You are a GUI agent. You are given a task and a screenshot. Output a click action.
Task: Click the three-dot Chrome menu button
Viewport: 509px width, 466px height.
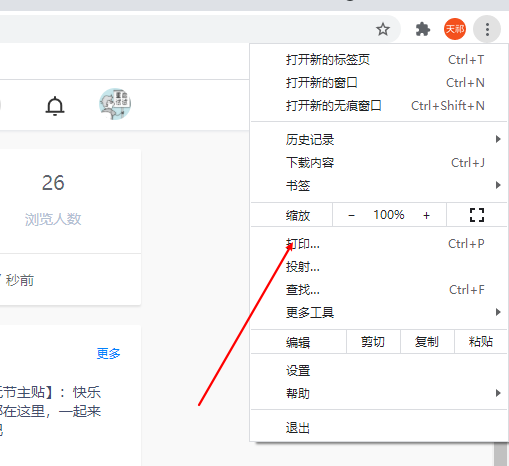click(x=487, y=29)
